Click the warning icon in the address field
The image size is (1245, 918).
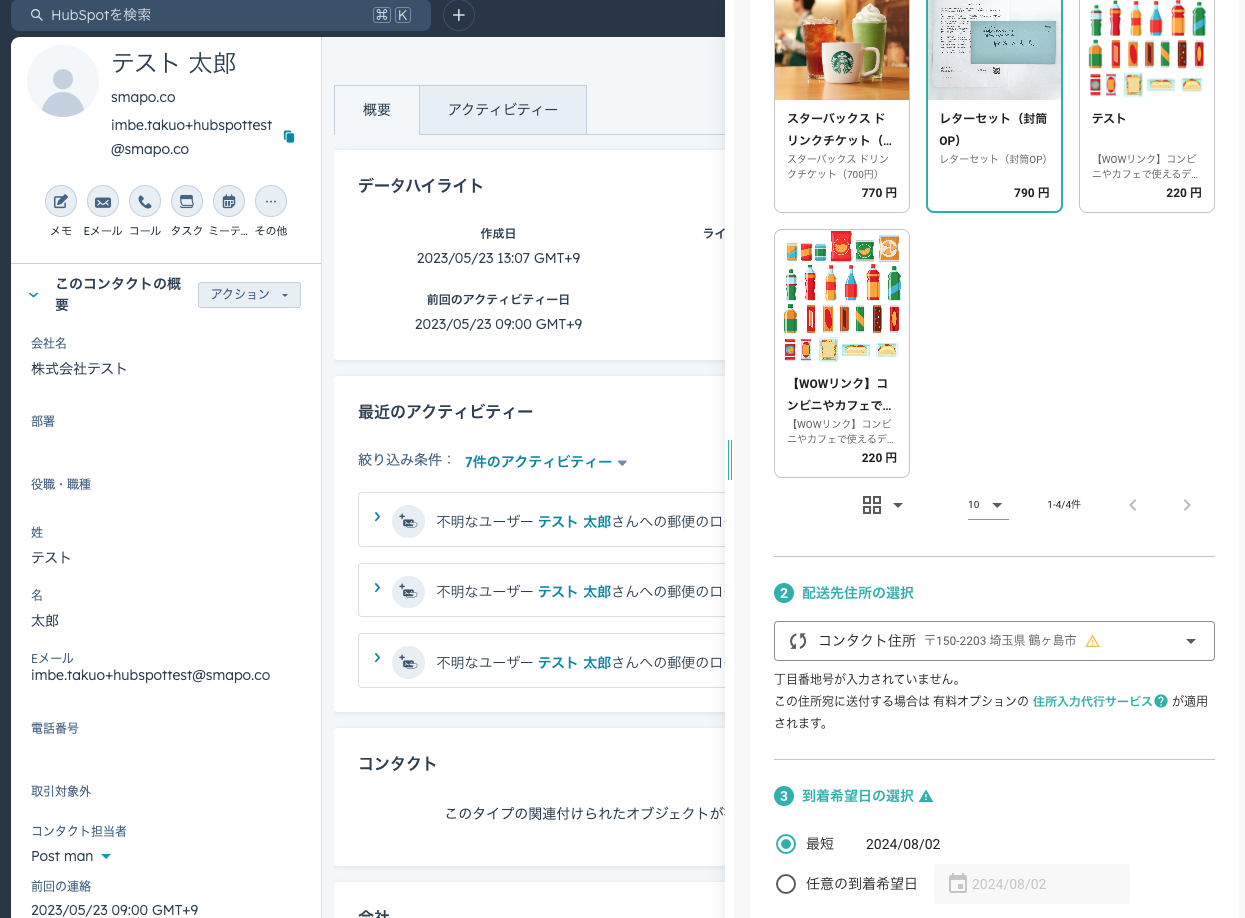click(x=1092, y=641)
